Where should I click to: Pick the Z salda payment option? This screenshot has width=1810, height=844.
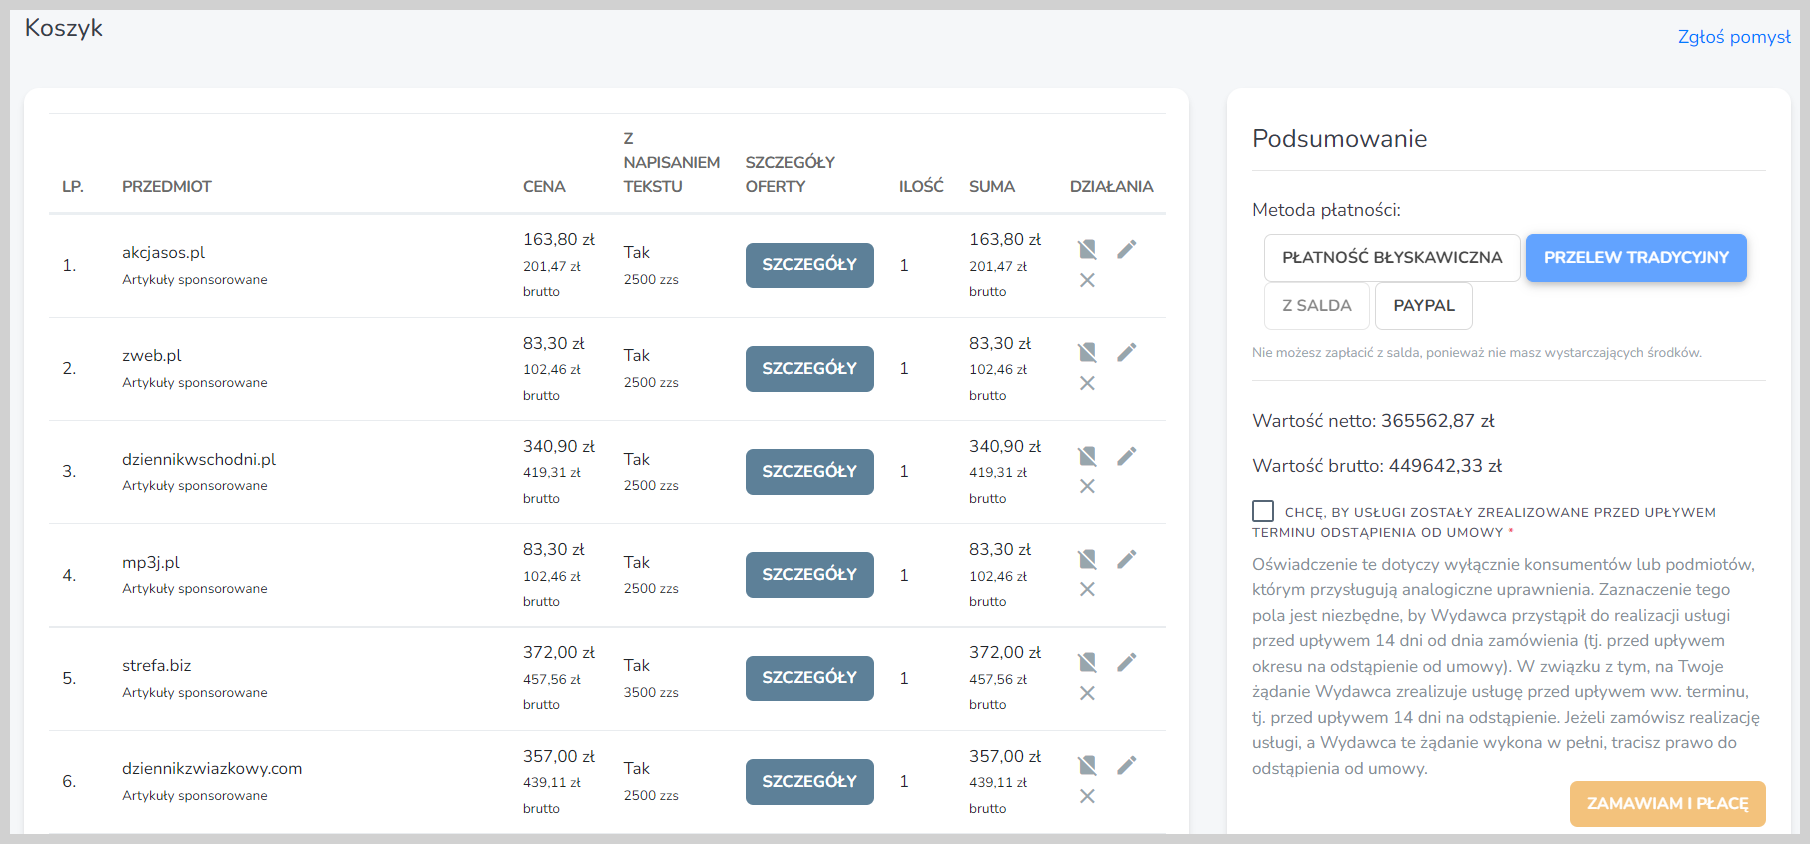[x=1317, y=306]
